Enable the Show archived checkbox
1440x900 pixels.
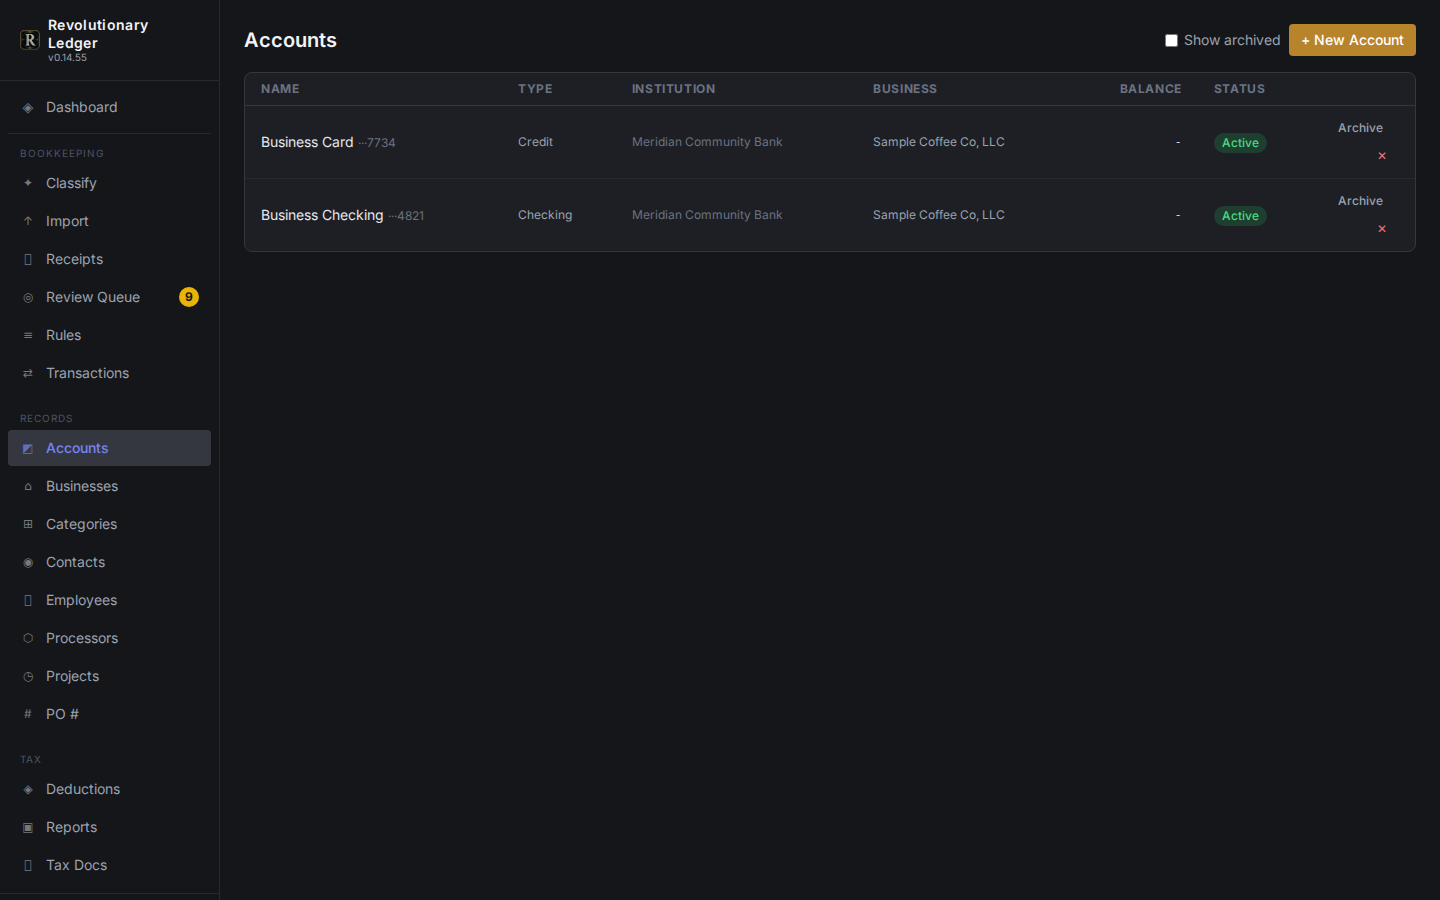point(1171,41)
